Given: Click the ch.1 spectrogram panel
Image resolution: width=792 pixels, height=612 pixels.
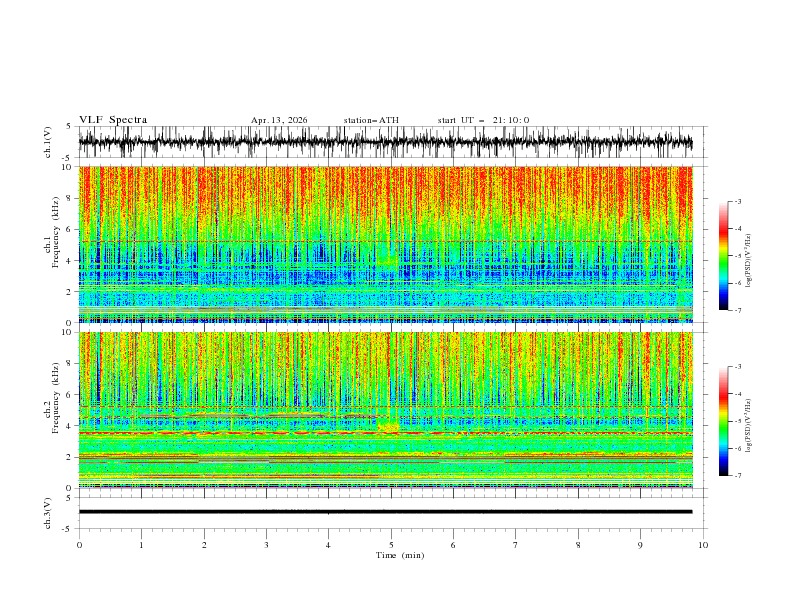Looking at the screenshot, I should pyautogui.click(x=385, y=244).
